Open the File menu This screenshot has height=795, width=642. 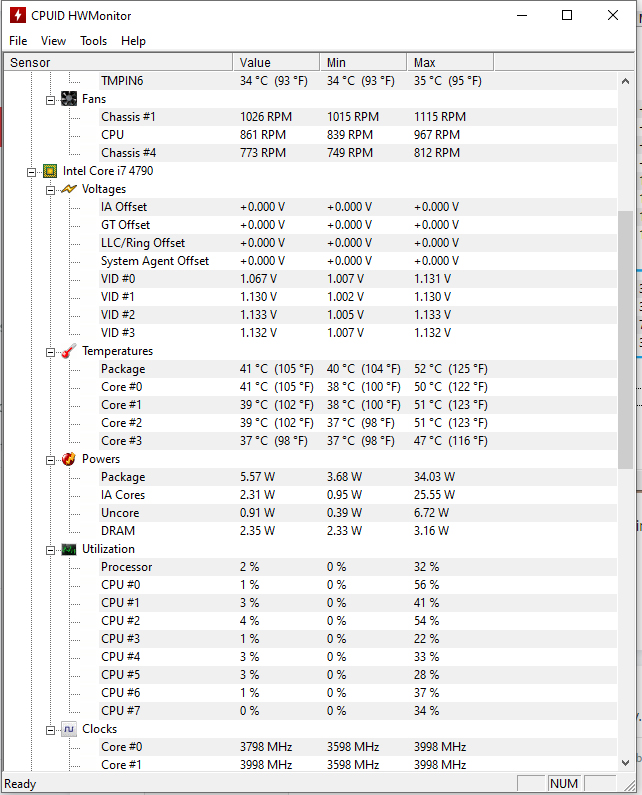click(18, 41)
